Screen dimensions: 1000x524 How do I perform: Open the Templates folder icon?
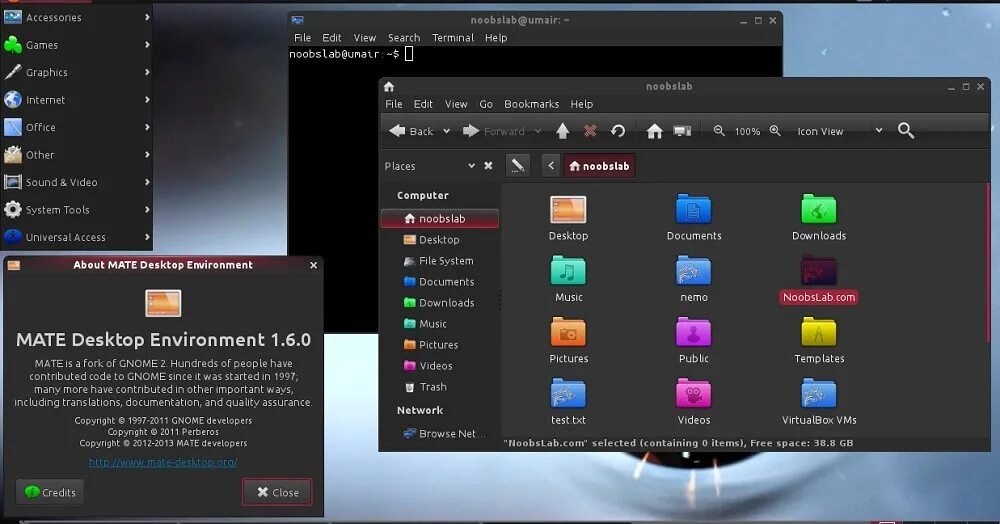[819, 332]
